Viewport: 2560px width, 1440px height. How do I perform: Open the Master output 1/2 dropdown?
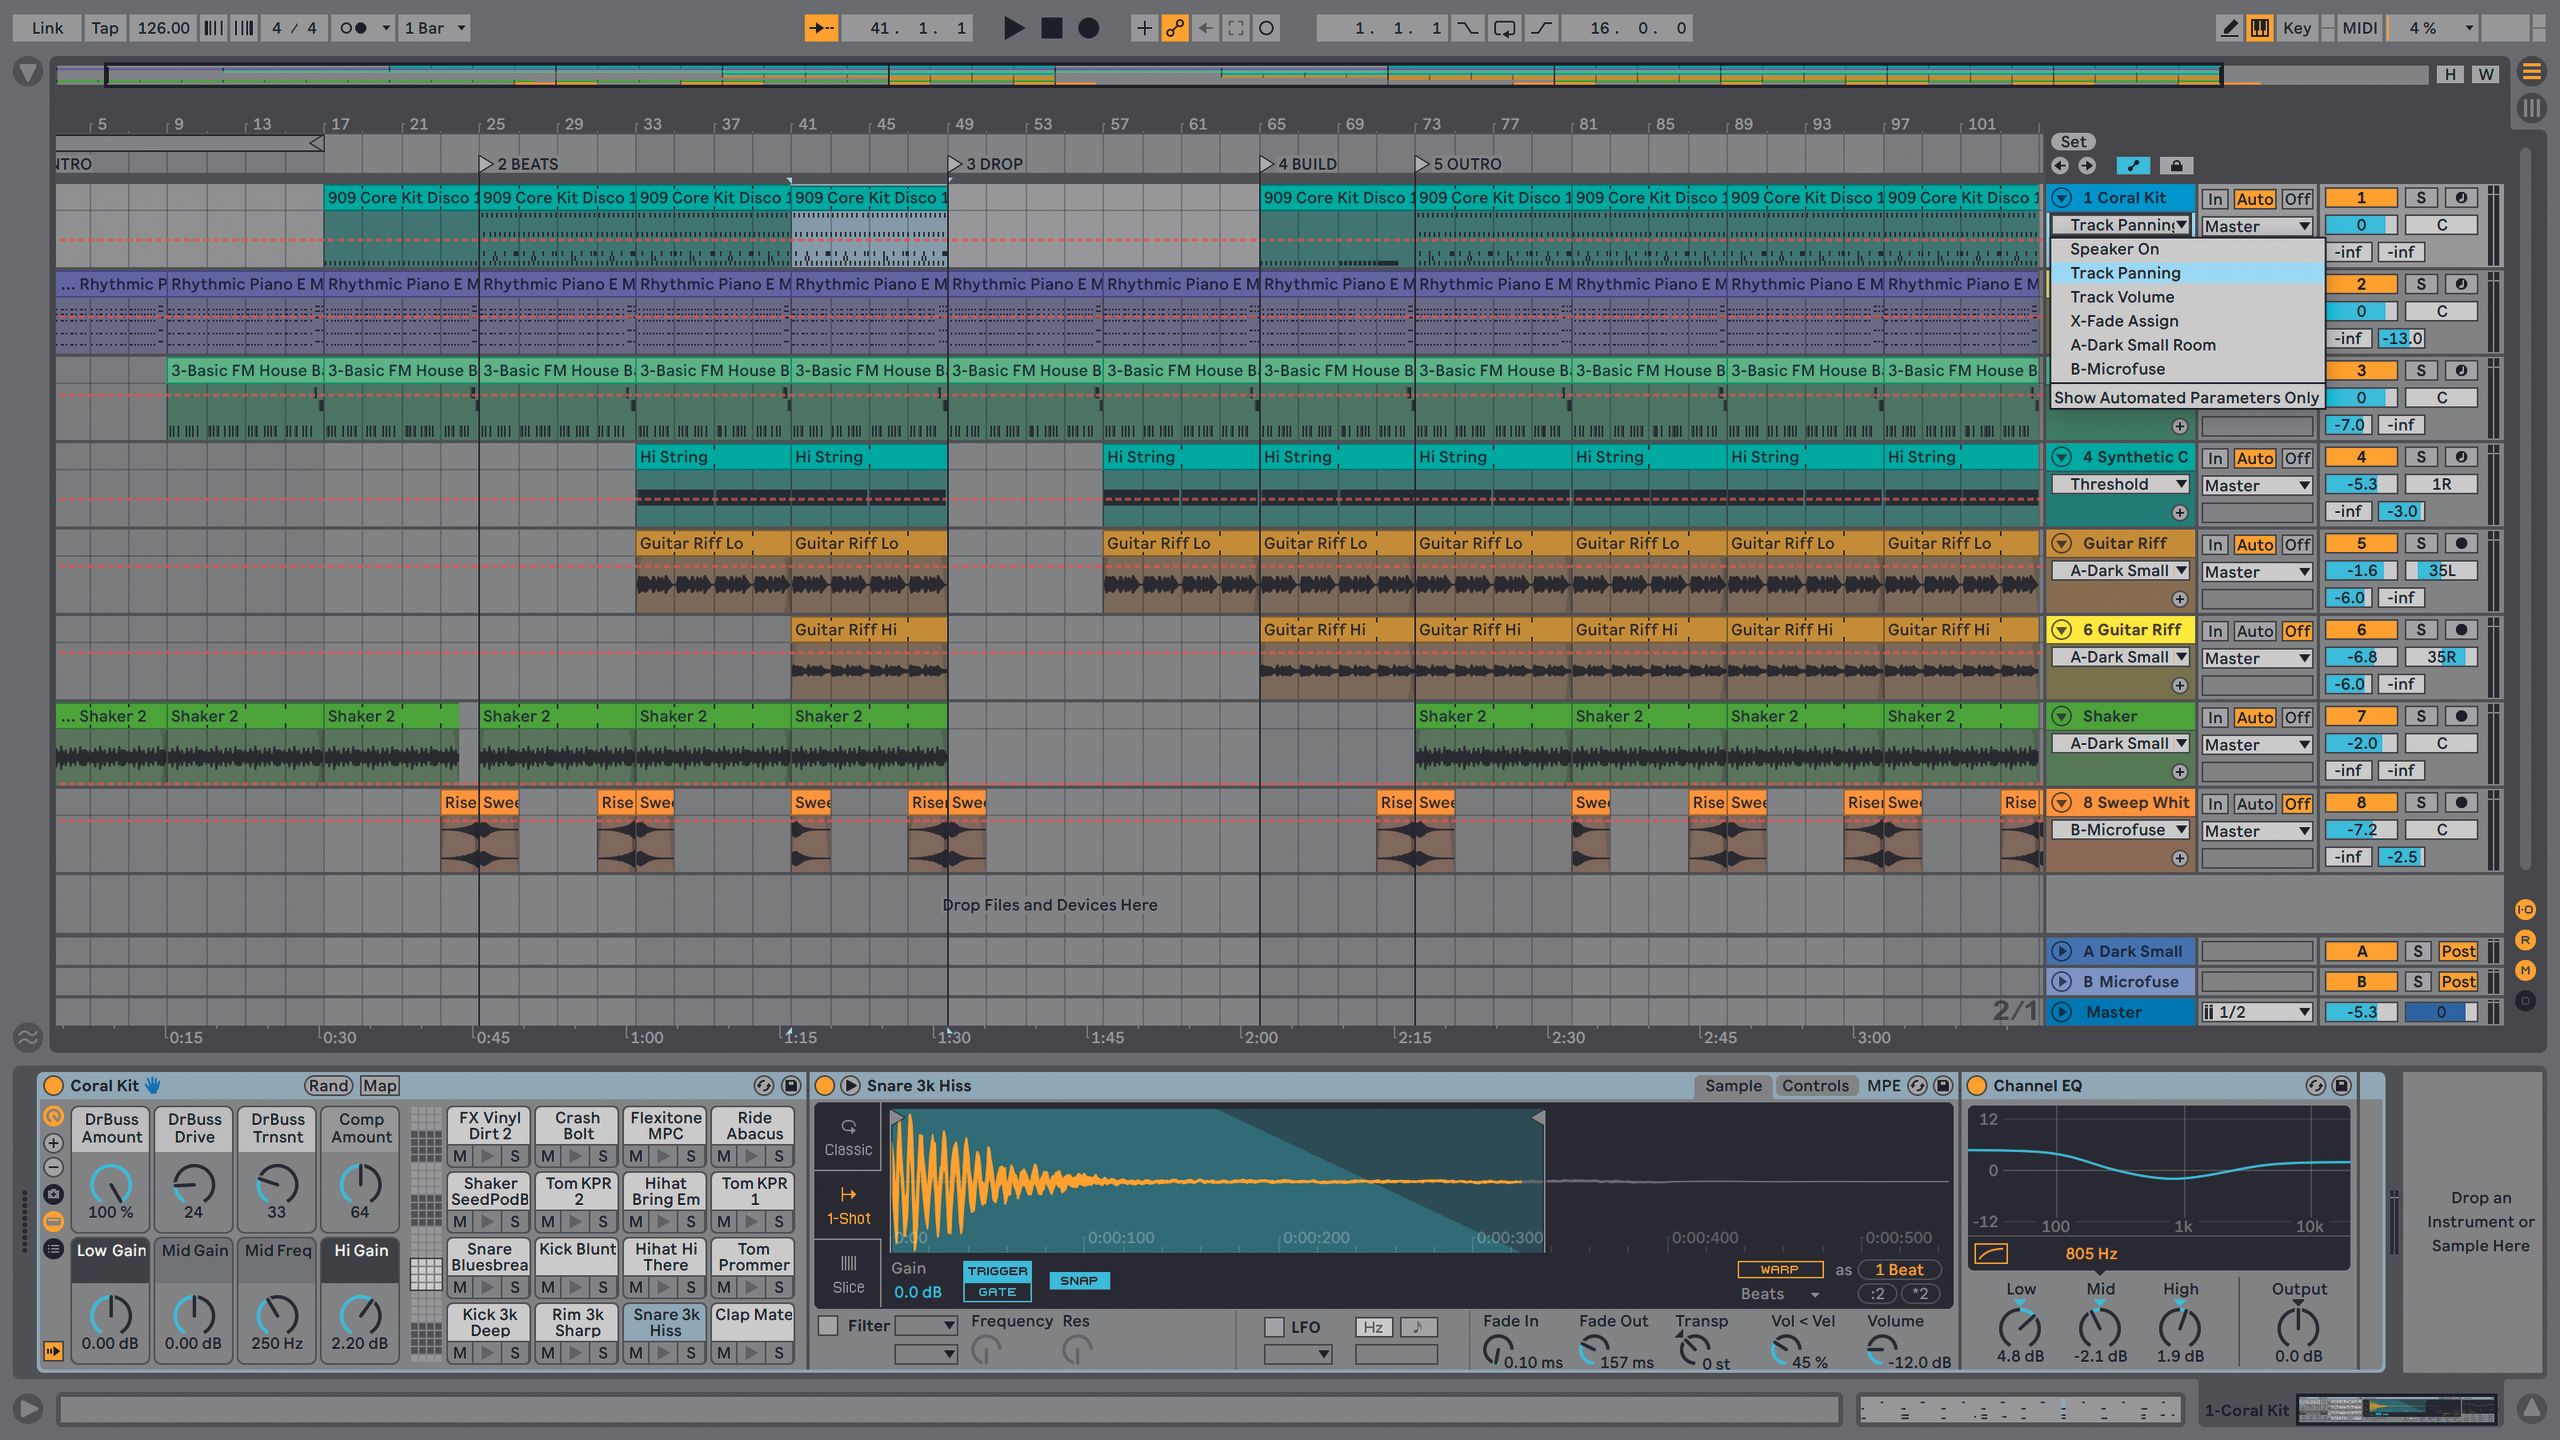[x=2257, y=1012]
